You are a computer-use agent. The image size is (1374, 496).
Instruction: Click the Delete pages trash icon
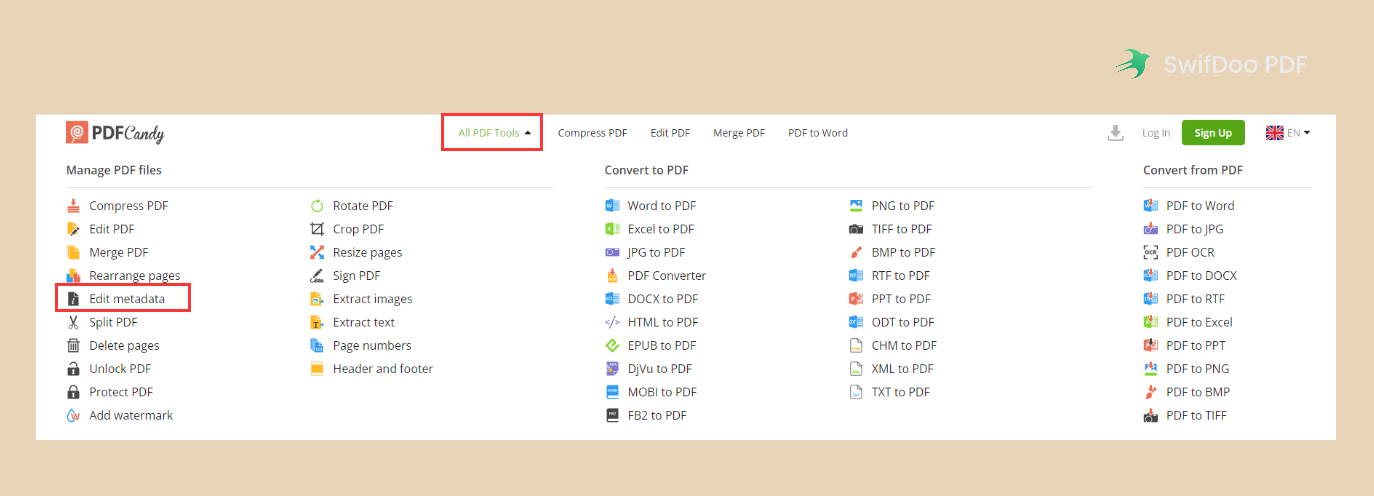click(x=73, y=345)
